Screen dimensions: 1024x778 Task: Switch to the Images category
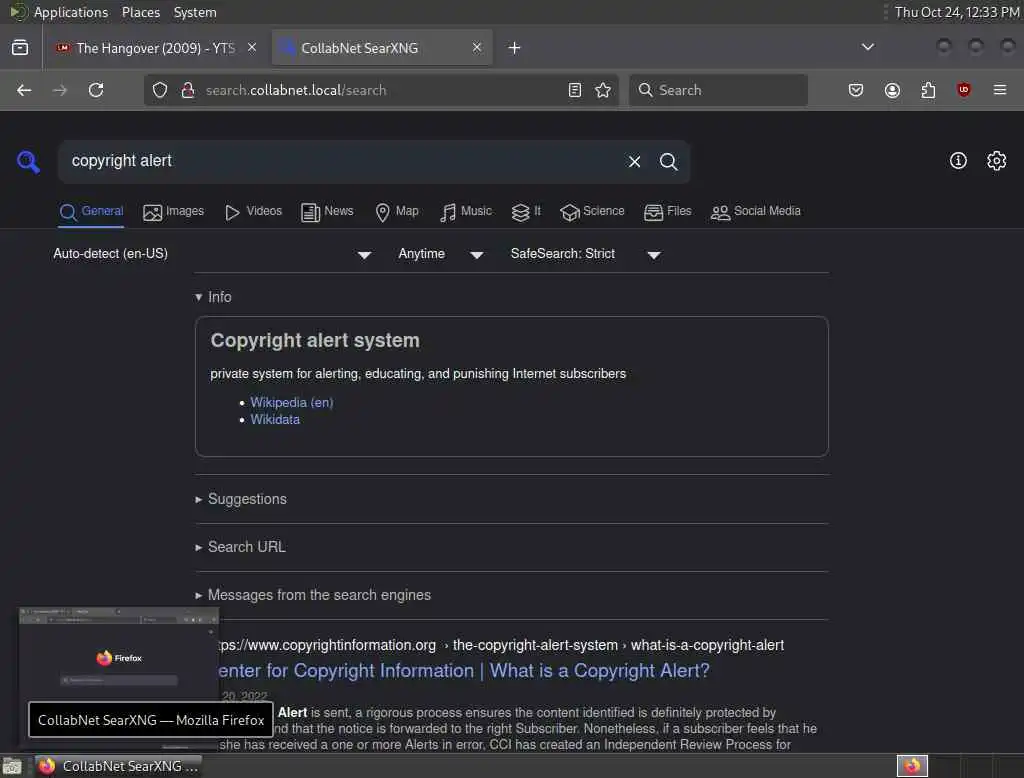coord(173,212)
